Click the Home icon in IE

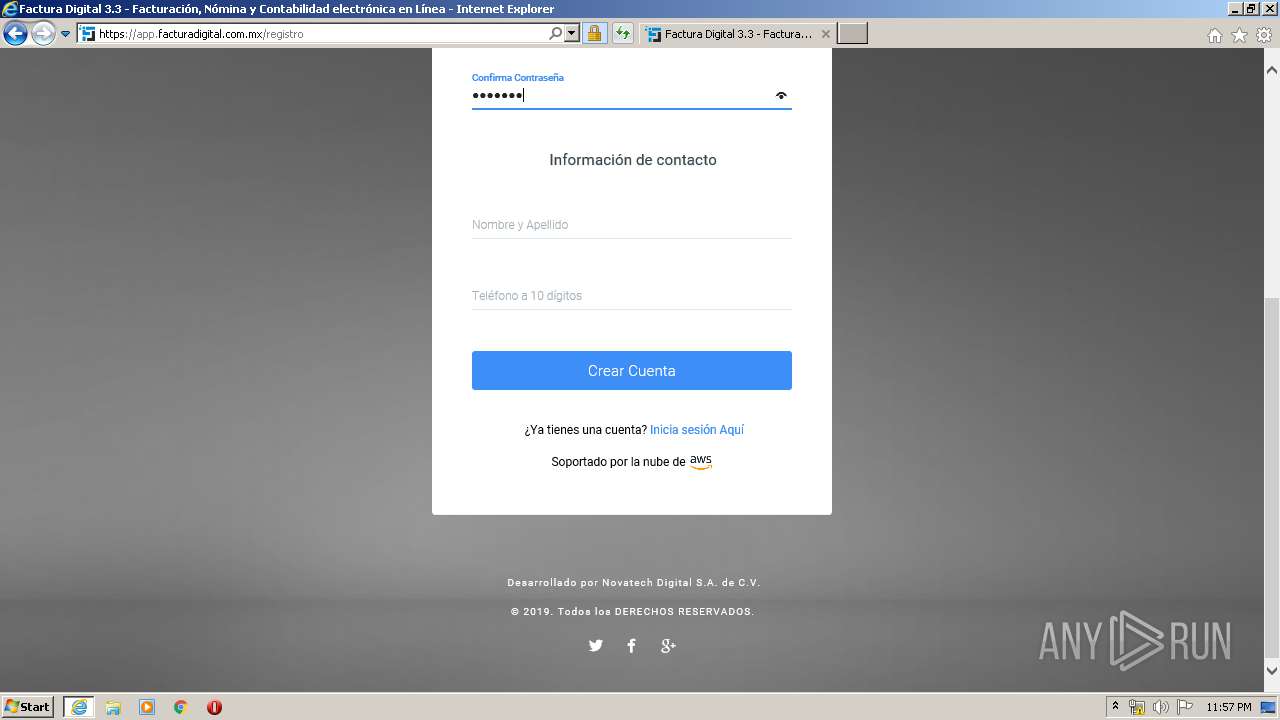[1214, 35]
